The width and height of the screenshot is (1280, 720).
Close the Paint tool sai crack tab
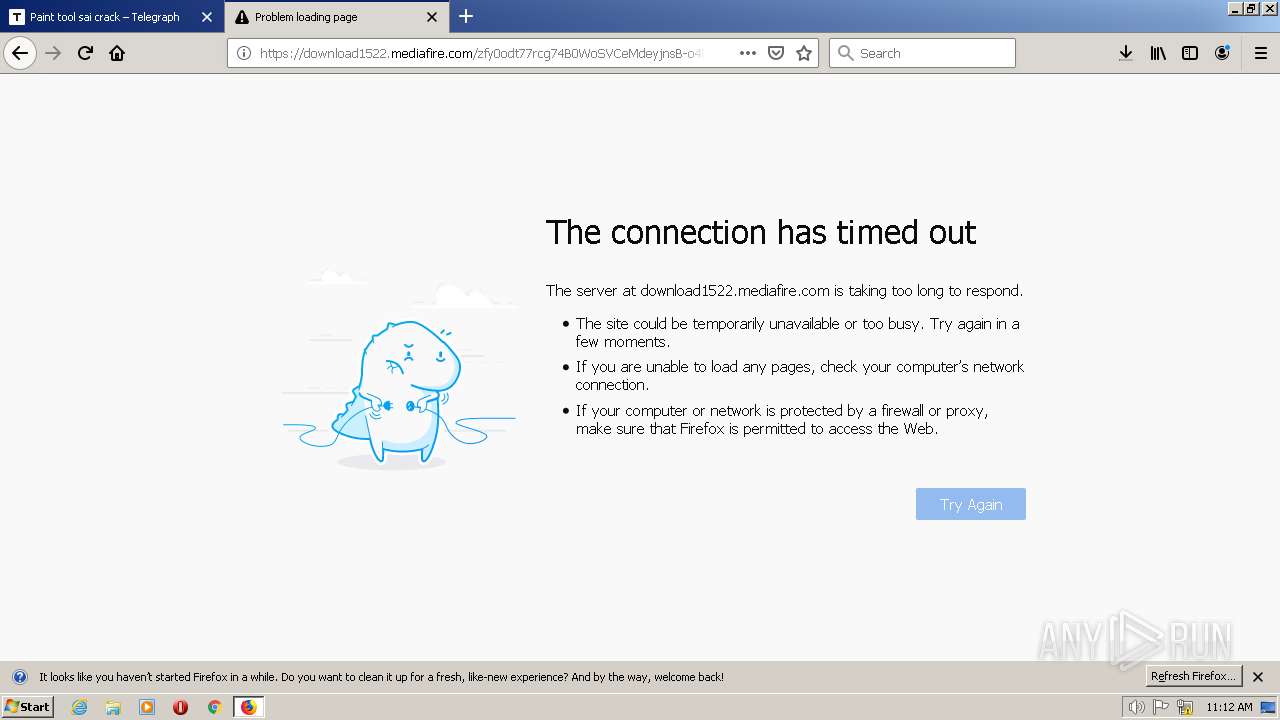pyautogui.click(x=207, y=17)
